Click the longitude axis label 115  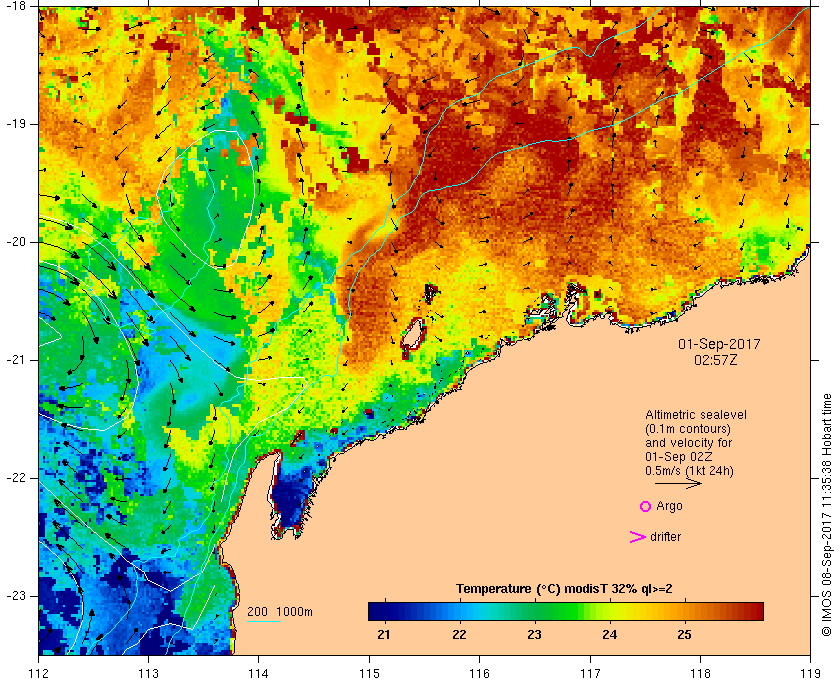click(x=369, y=672)
